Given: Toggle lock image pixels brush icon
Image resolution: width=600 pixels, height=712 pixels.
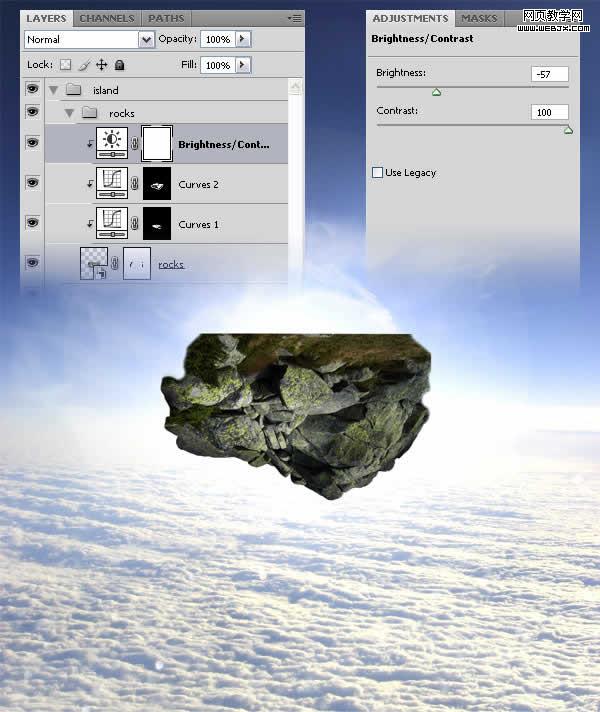Looking at the screenshot, I should coord(84,65).
